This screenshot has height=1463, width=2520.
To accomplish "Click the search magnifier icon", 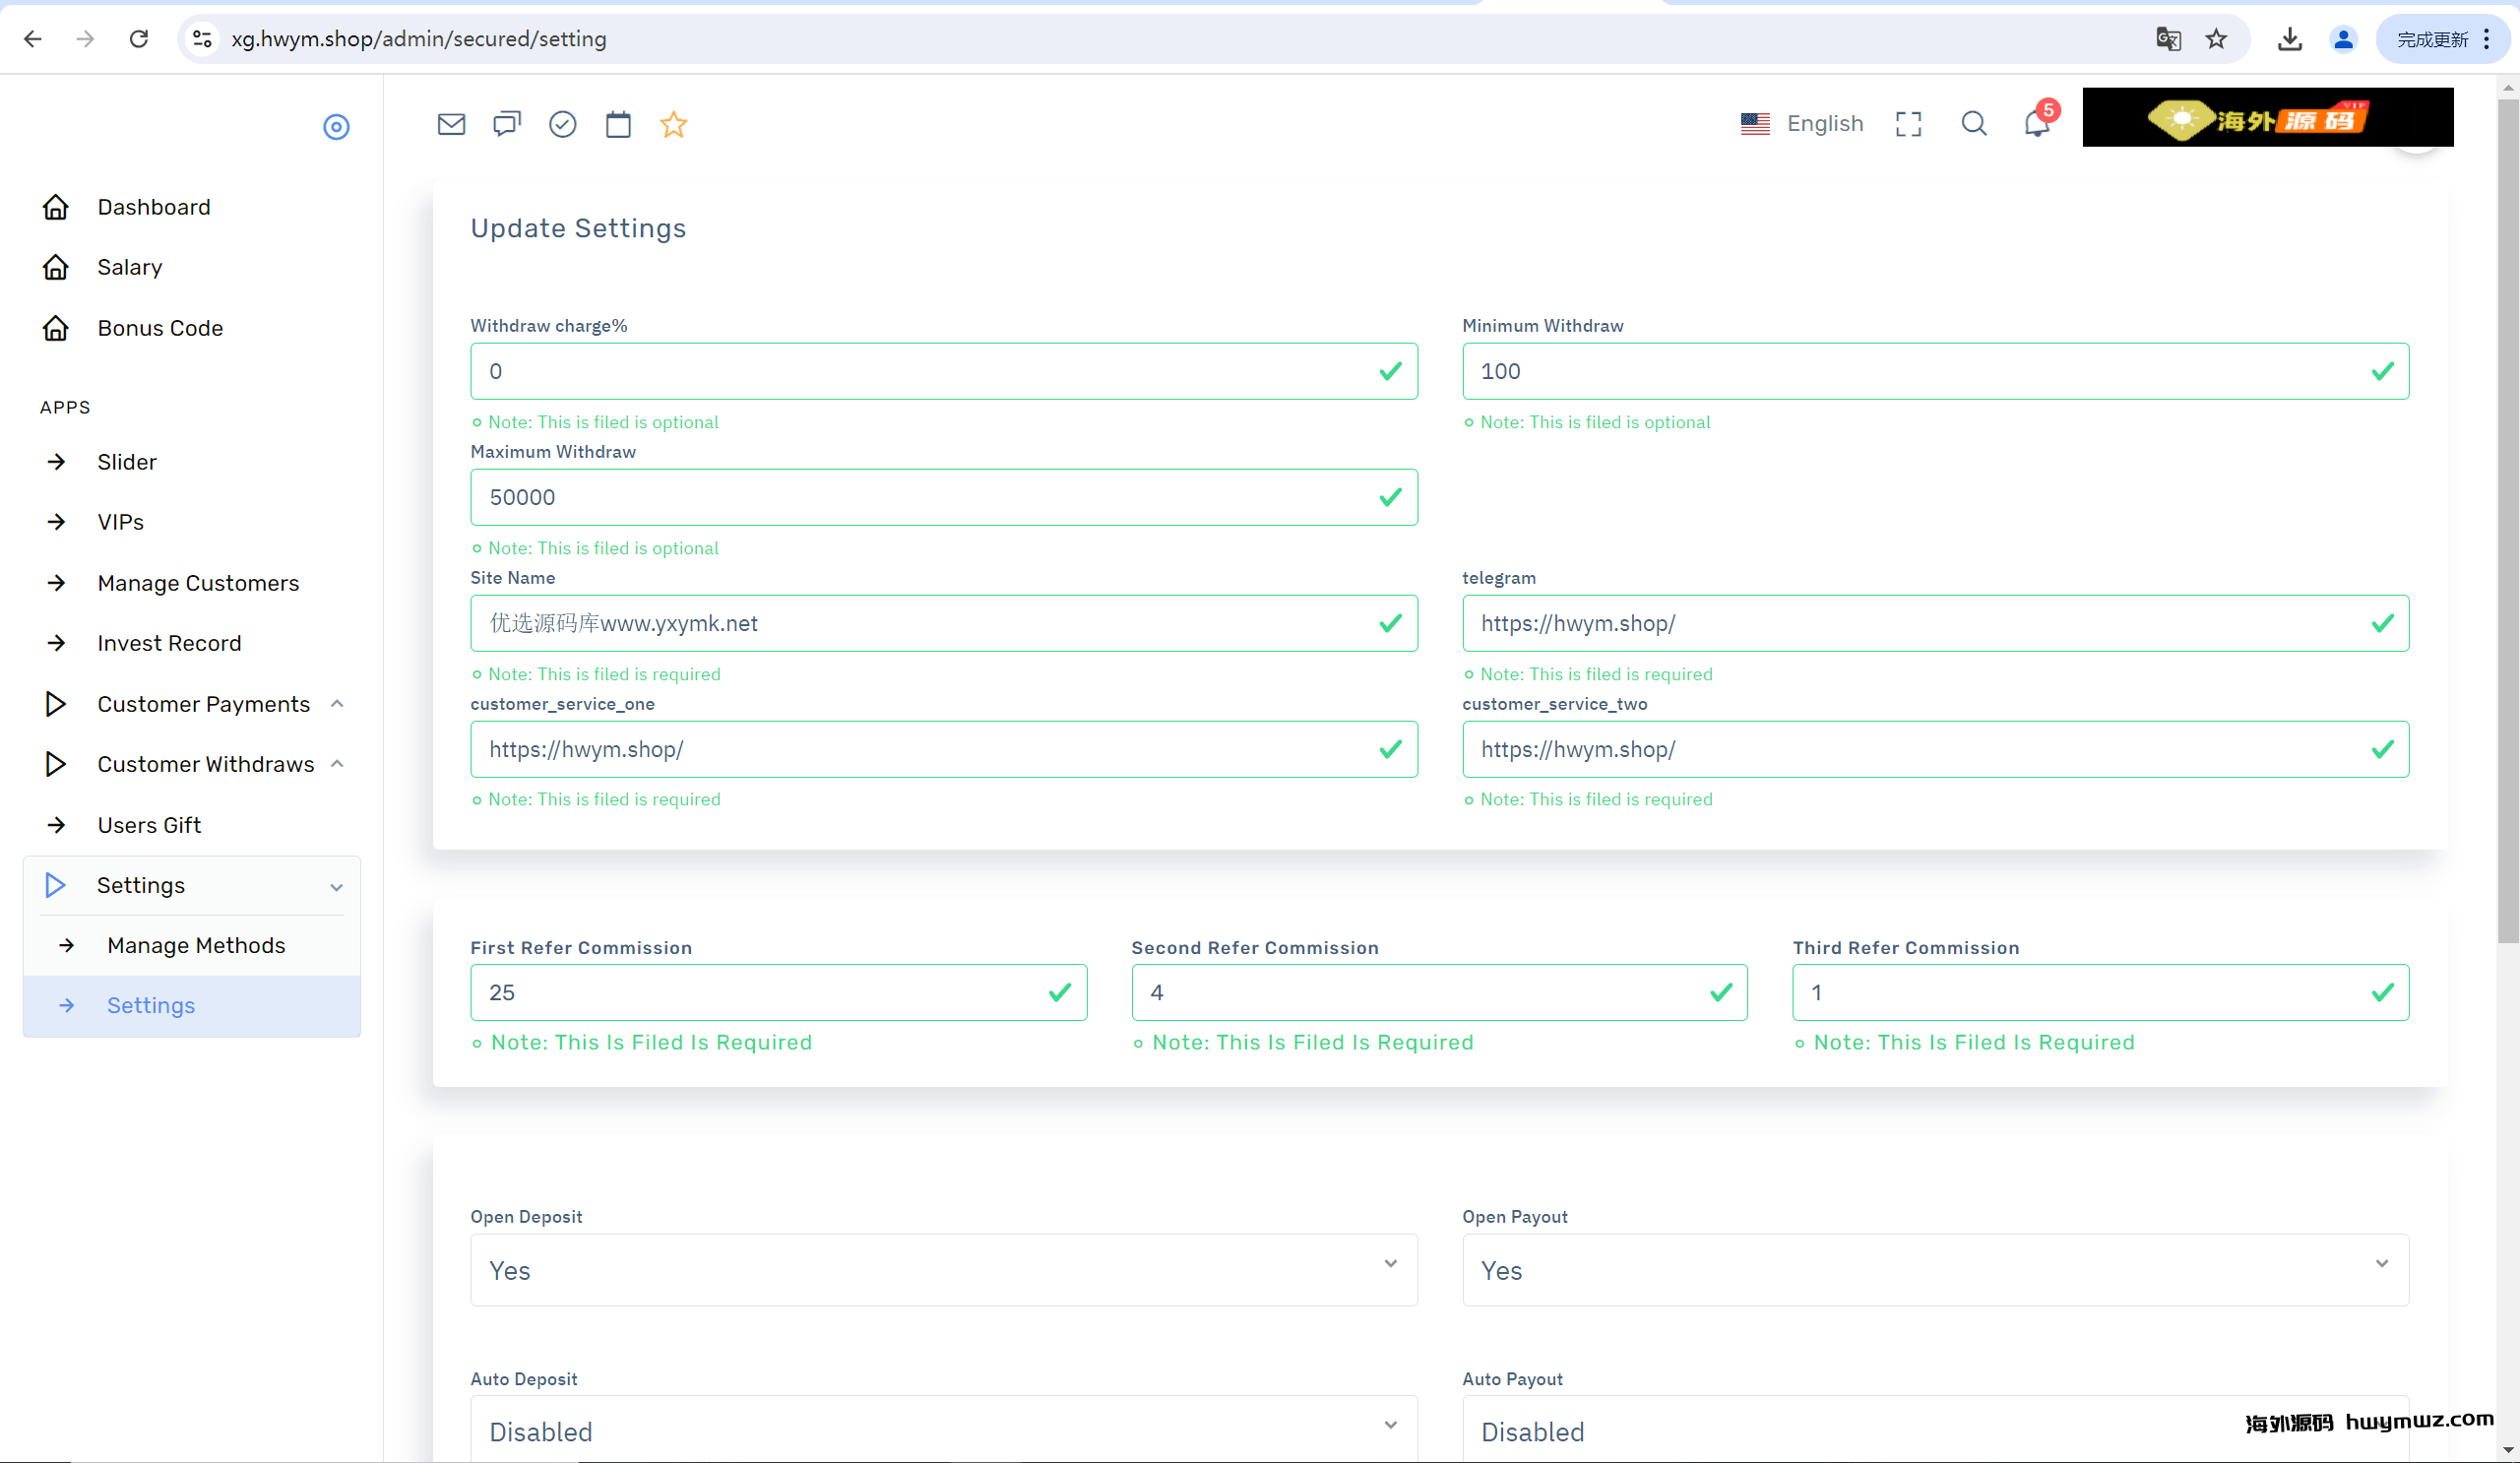I will 1973,124.
